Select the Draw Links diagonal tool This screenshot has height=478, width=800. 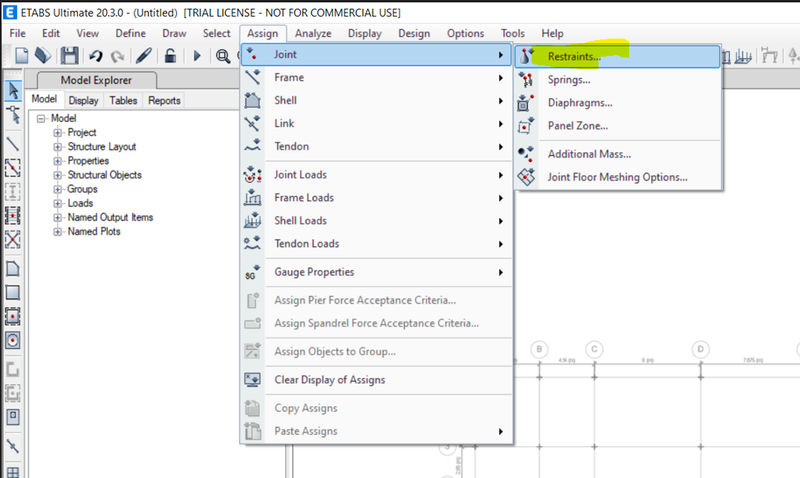click(x=13, y=446)
